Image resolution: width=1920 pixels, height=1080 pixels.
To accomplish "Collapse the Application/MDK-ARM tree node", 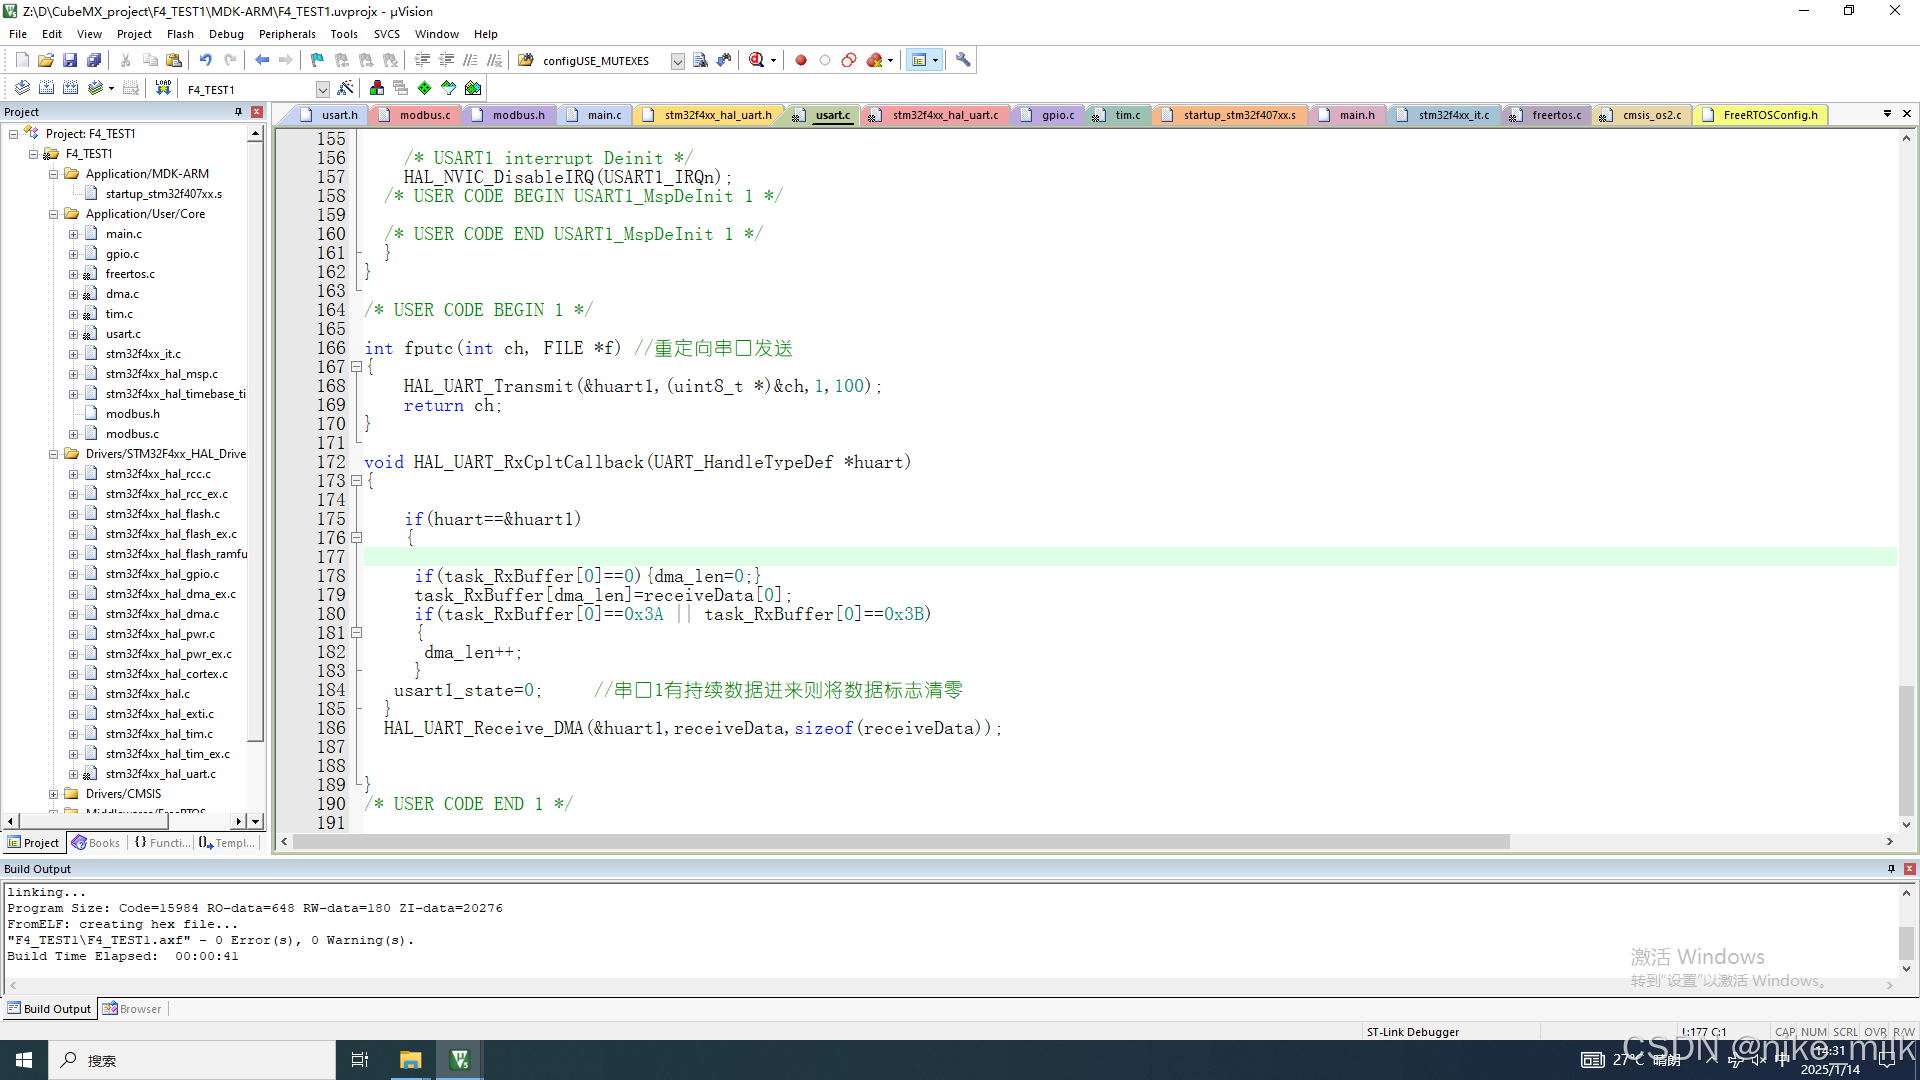I will click(x=53, y=173).
